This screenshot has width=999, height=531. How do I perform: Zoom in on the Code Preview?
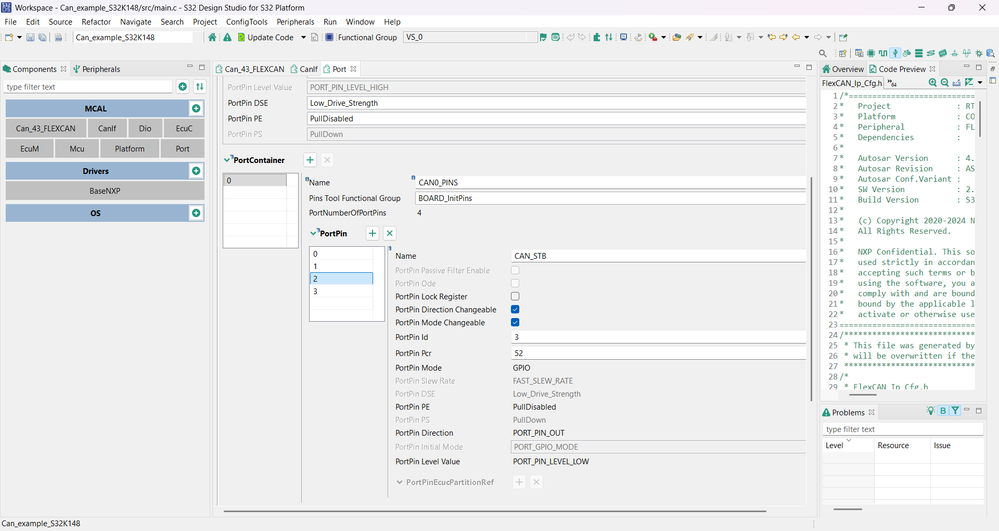click(x=933, y=82)
